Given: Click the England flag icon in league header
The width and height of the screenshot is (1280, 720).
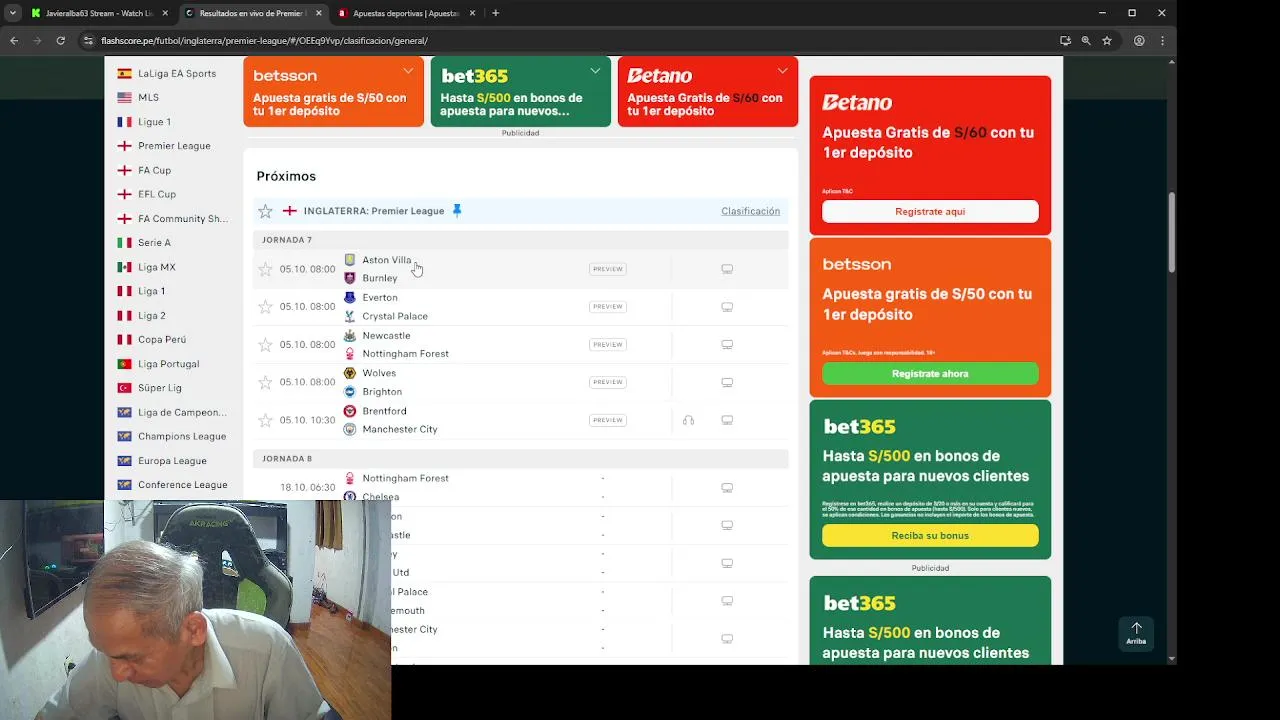Looking at the screenshot, I should coord(290,211).
